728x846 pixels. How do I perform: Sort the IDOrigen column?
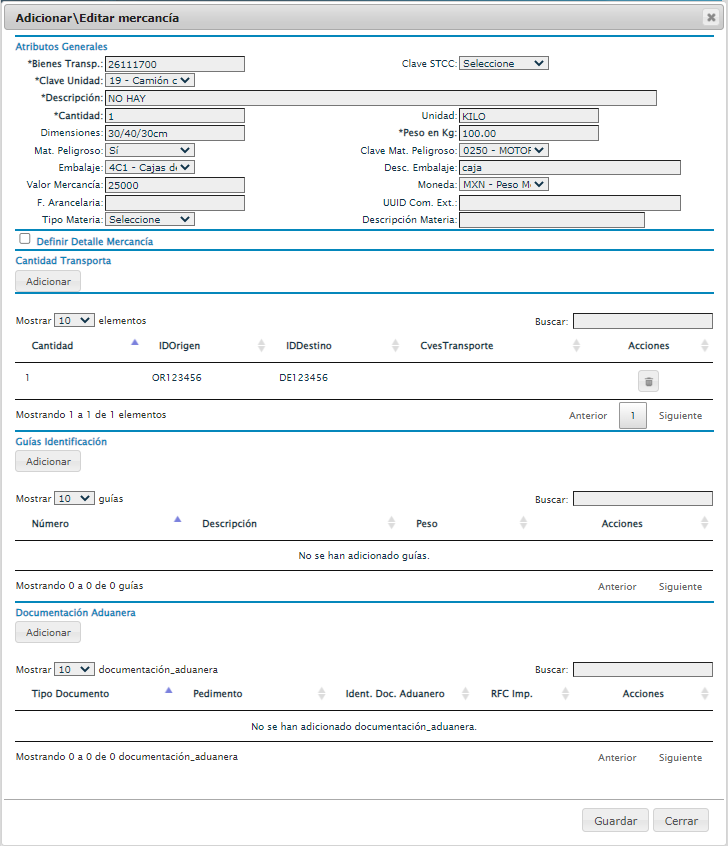(x=261, y=346)
